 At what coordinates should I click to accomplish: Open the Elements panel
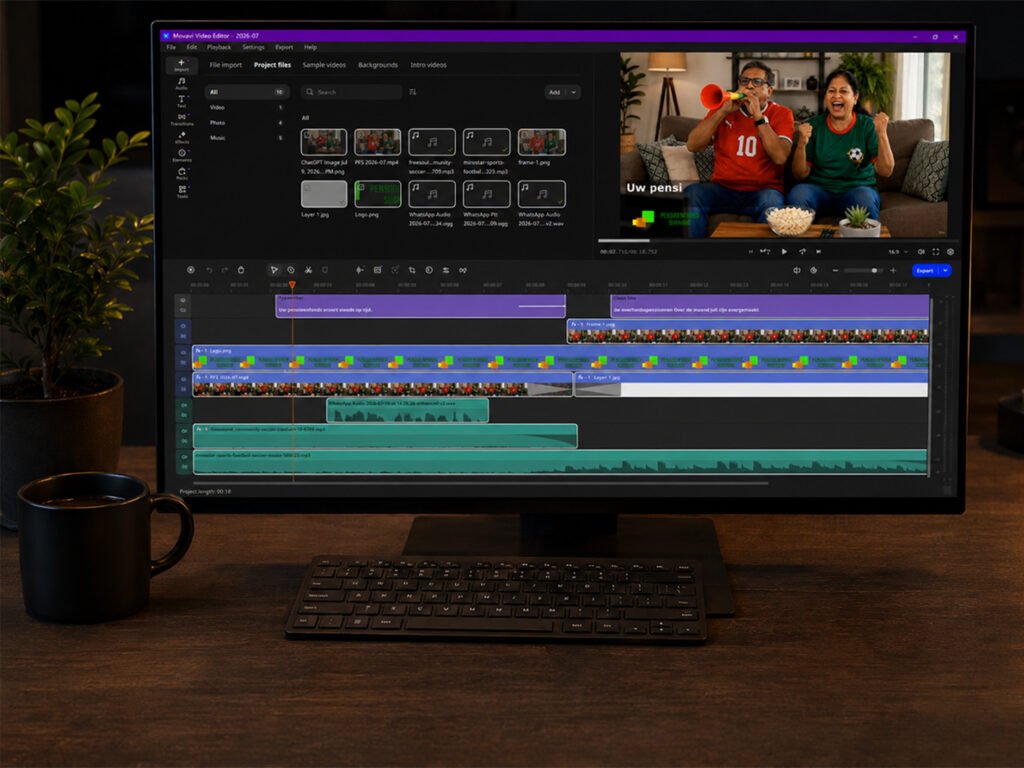(182, 155)
